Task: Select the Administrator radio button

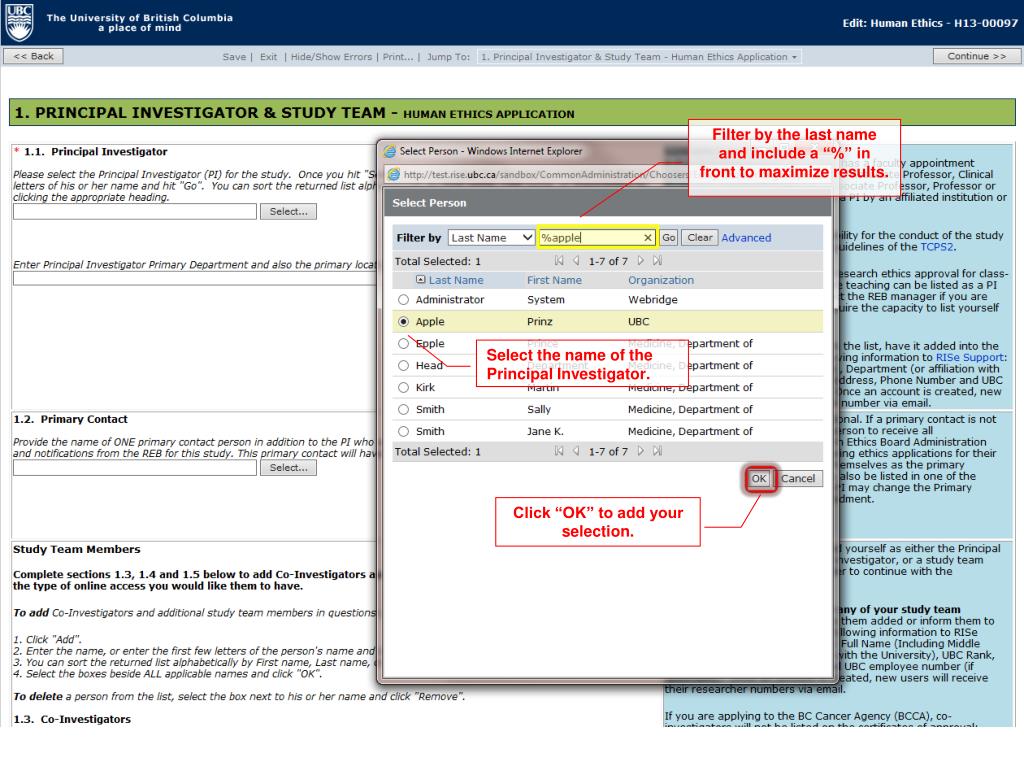Action: pyautogui.click(x=404, y=300)
